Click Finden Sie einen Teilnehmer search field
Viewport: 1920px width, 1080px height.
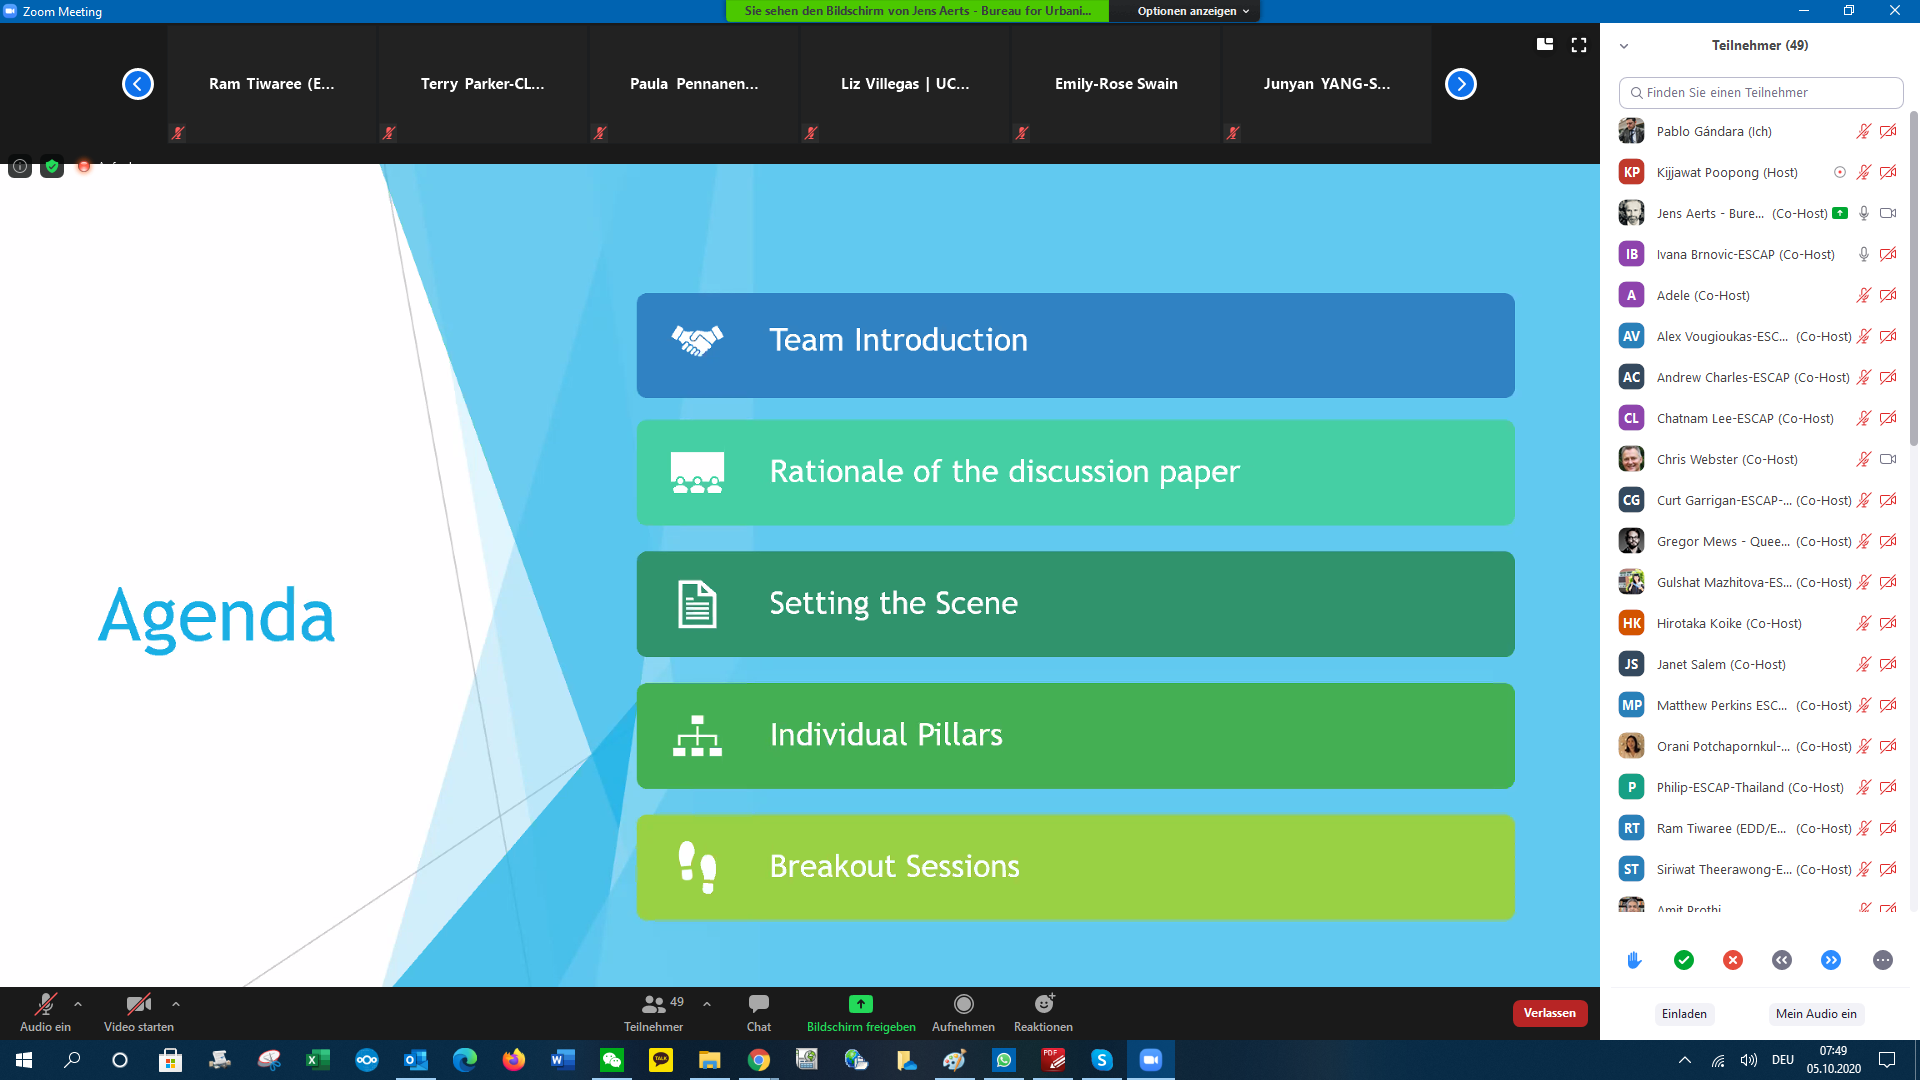1760,92
